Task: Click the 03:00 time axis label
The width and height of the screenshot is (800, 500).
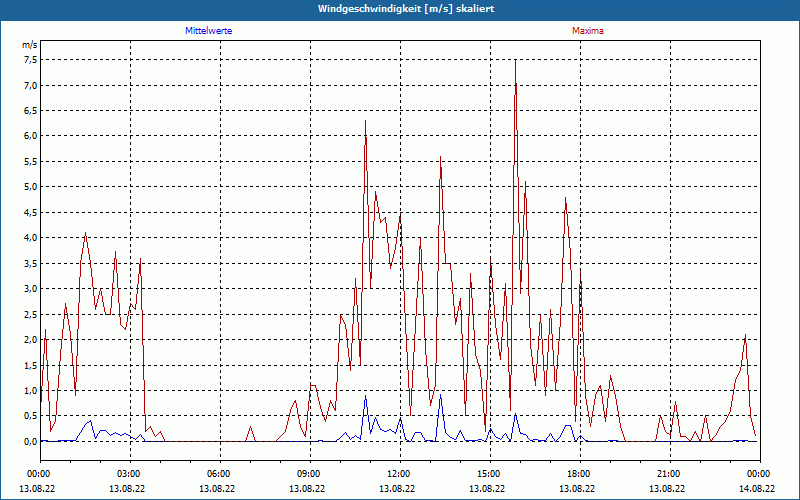Action: pos(130,474)
